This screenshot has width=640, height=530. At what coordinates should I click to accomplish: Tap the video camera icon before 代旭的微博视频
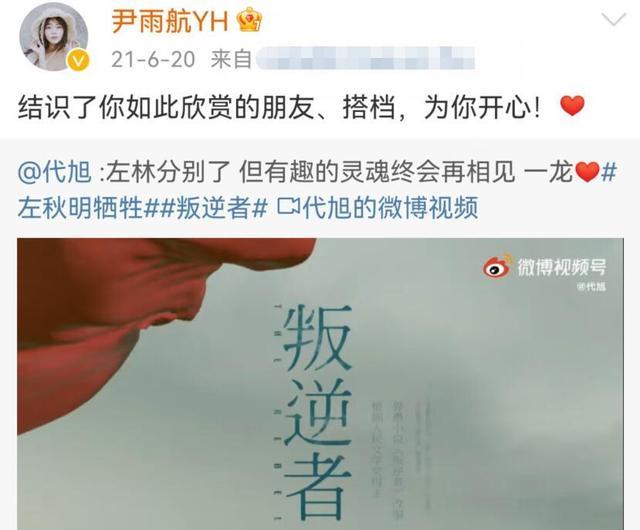tap(288, 207)
